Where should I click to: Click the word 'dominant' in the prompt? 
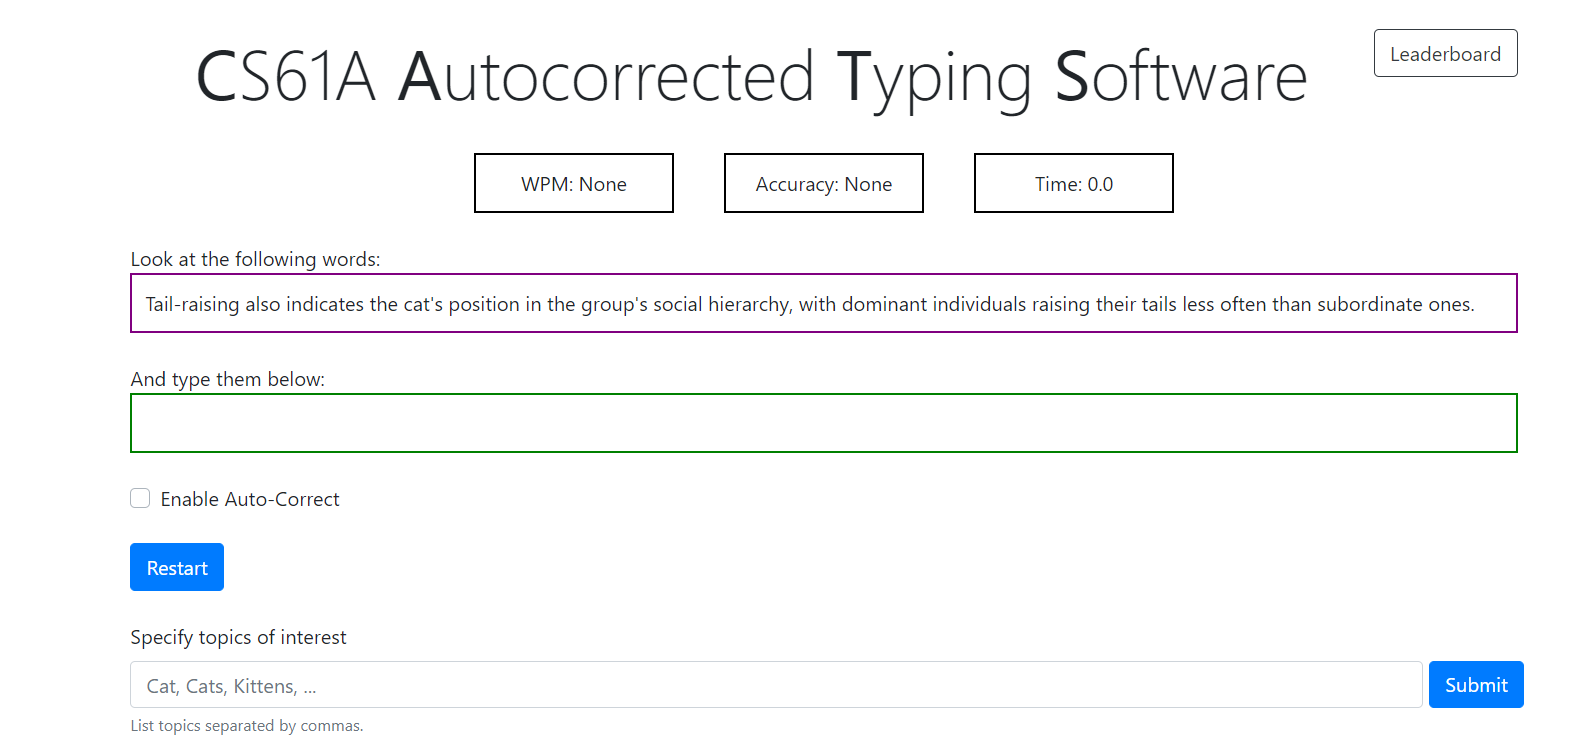pyautogui.click(x=883, y=304)
